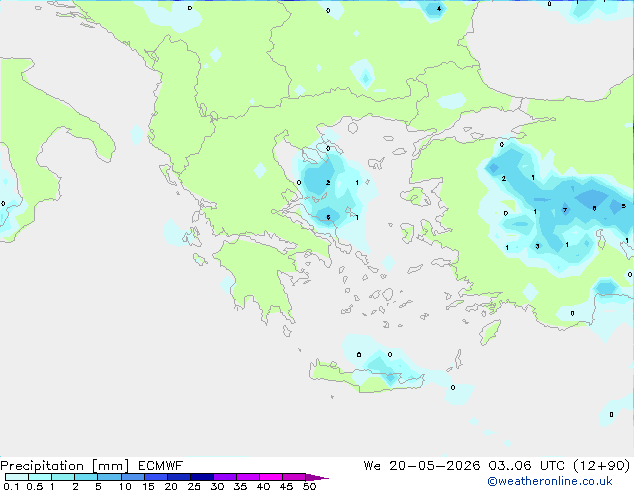Pick the 10–15 mm legend color swatch
The width and height of the screenshot is (634, 490).
click(x=132, y=477)
